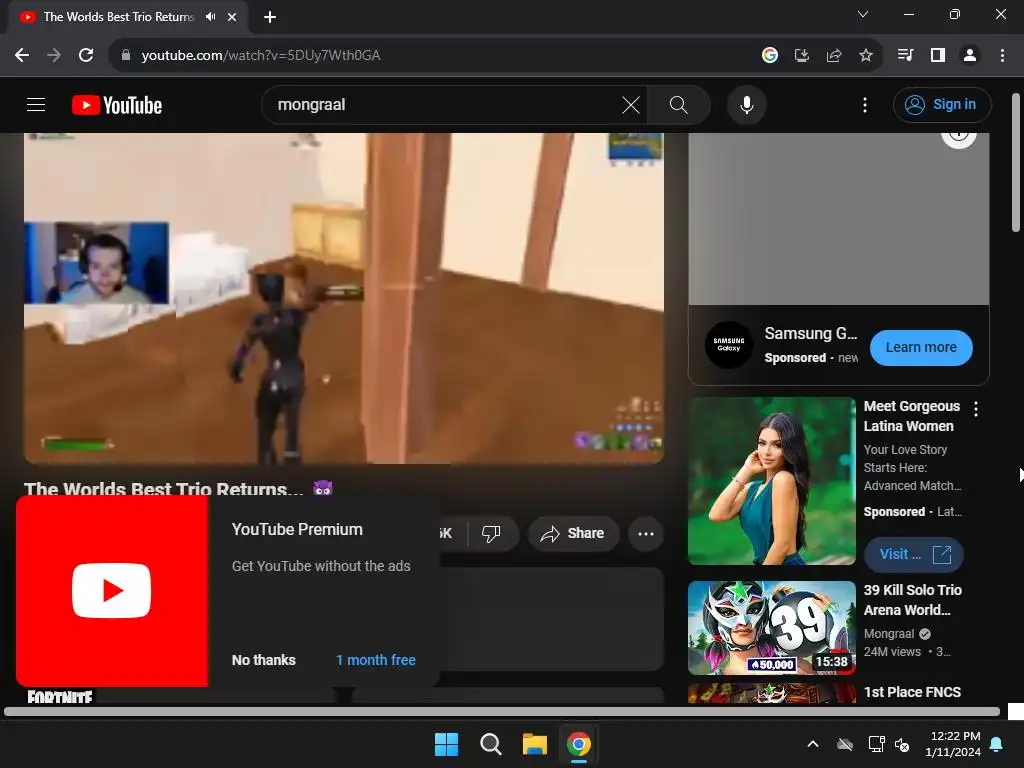Image resolution: width=1024 pixels, height=768 pixels.
Task: Open the clock showing 12:22 PM
Action: click(953, 744)
